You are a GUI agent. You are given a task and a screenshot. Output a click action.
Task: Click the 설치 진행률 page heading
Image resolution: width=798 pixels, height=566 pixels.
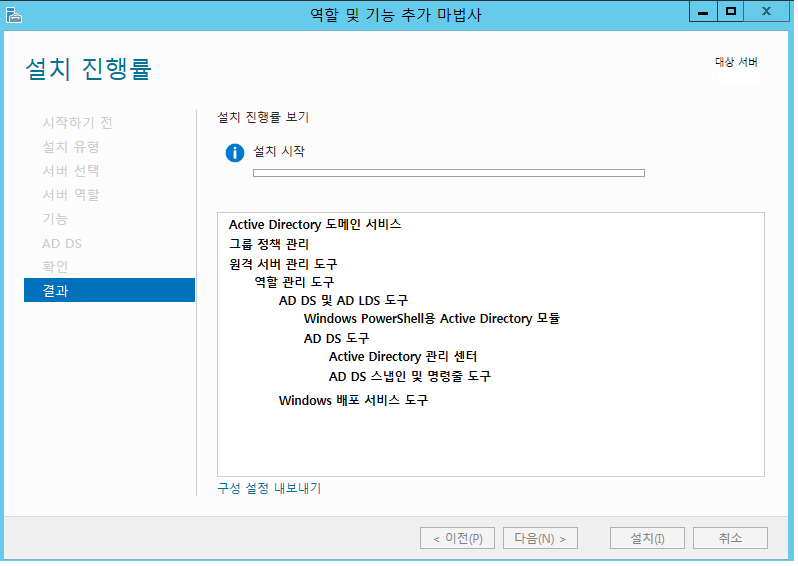[x=89, y=69]
